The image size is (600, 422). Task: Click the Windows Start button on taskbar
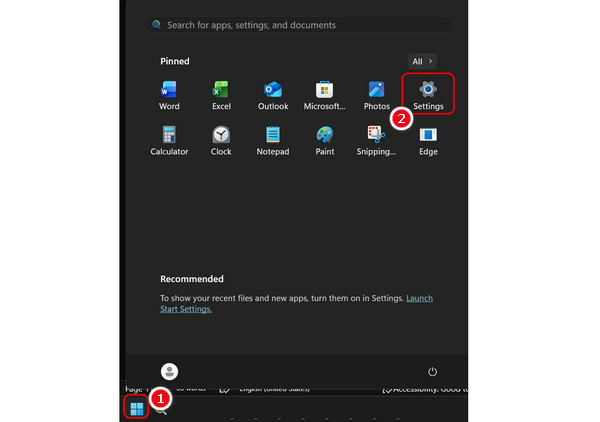pos(137,408)
